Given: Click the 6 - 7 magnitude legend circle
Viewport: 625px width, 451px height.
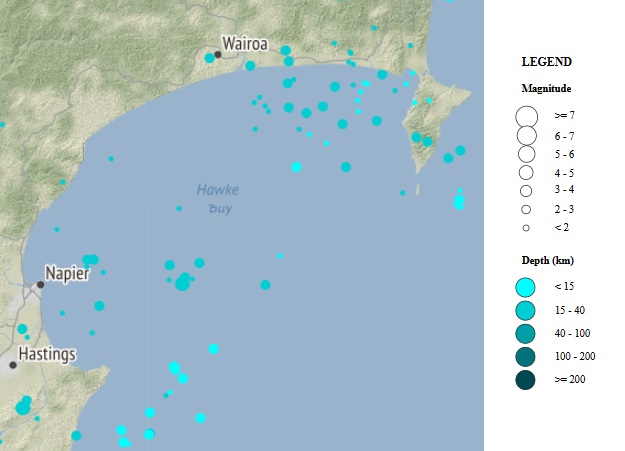Looking at the screenshot, I should 527,136.
